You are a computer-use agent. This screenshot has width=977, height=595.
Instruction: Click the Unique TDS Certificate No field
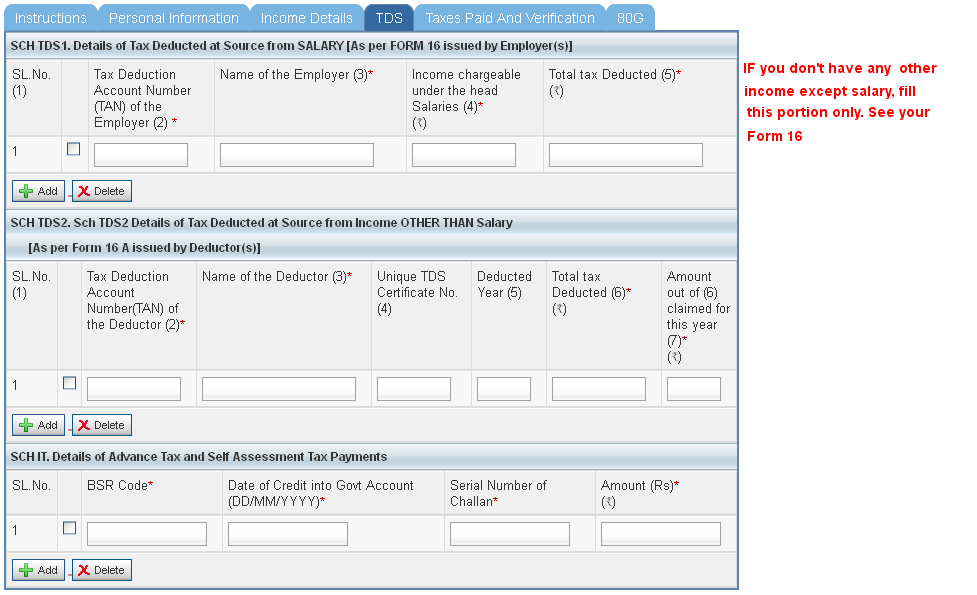(x=413, y=388)
